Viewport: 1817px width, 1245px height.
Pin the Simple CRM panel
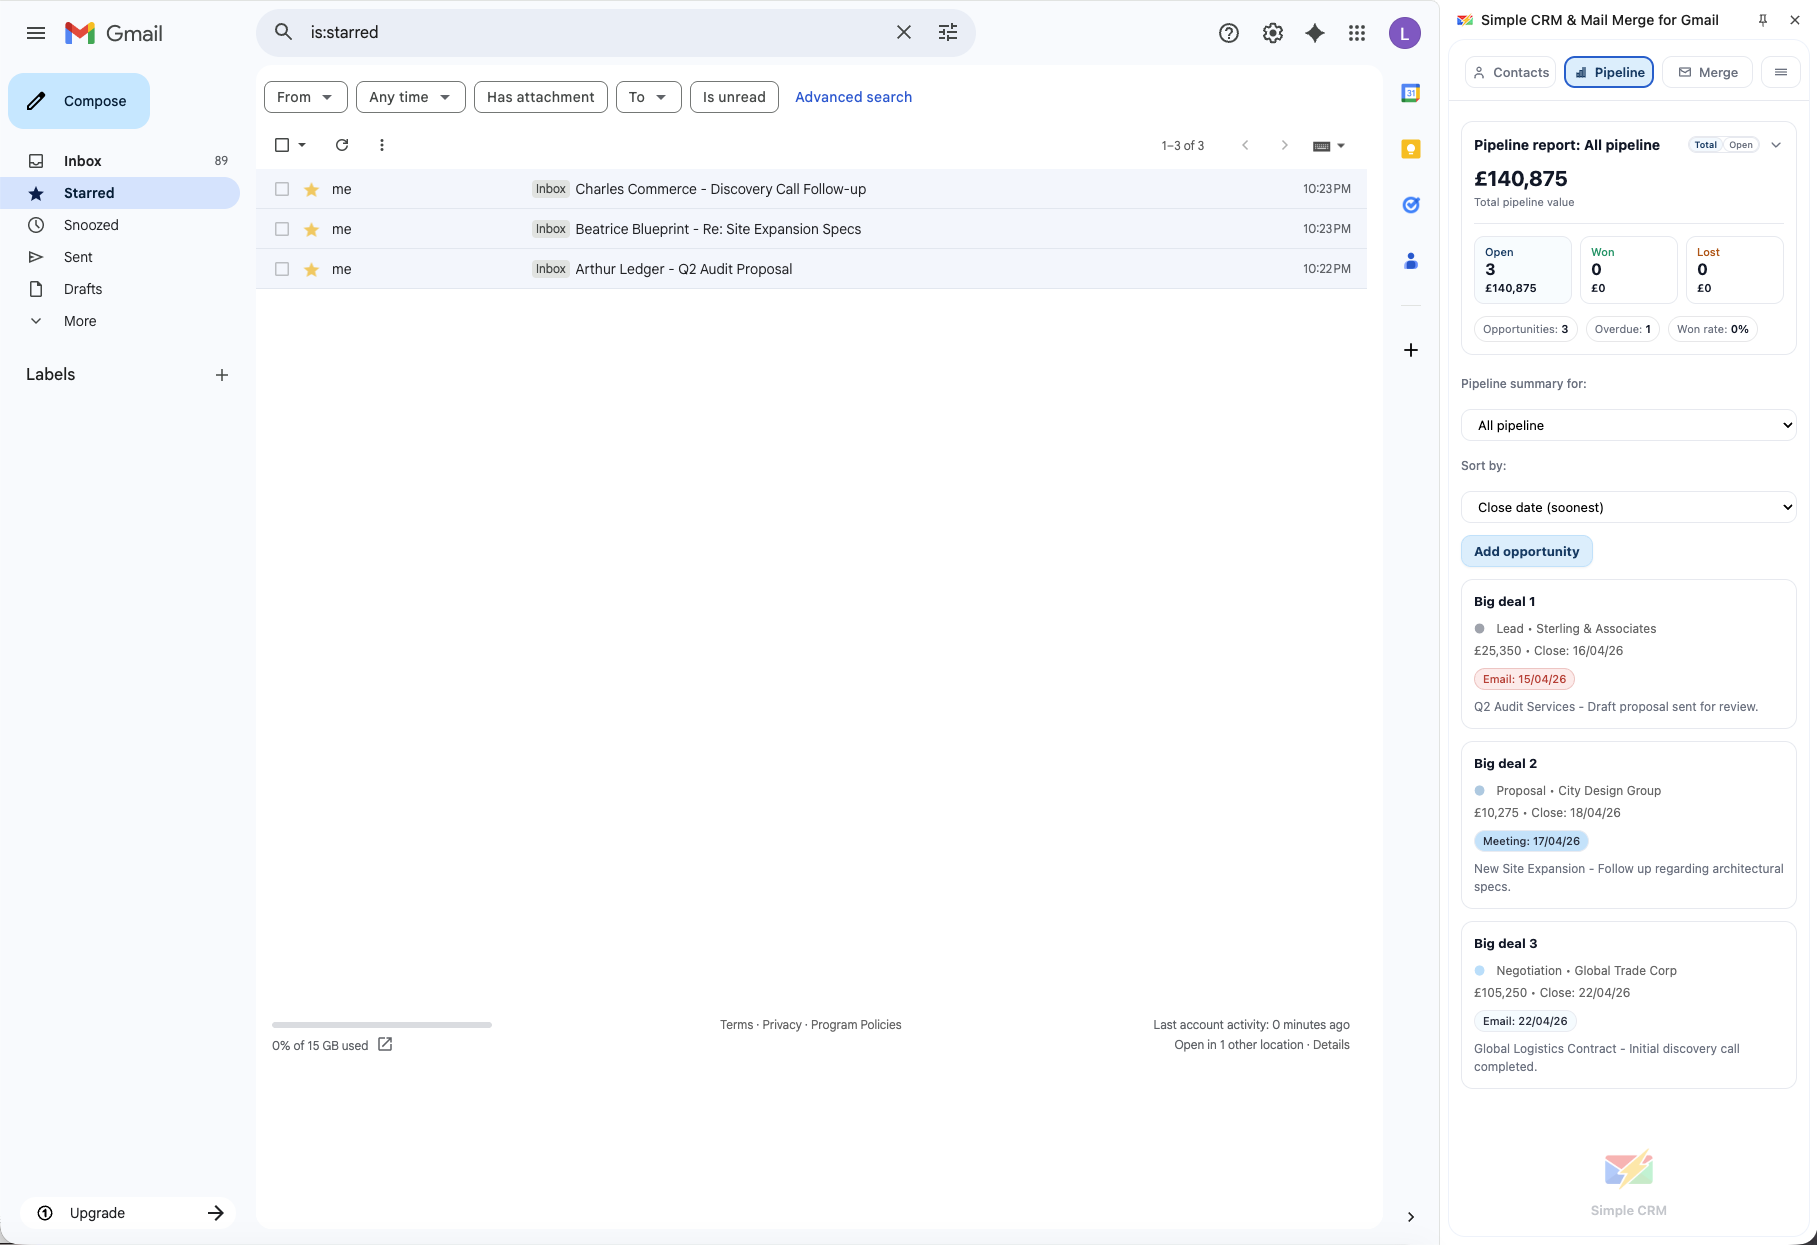(1763, 20)
